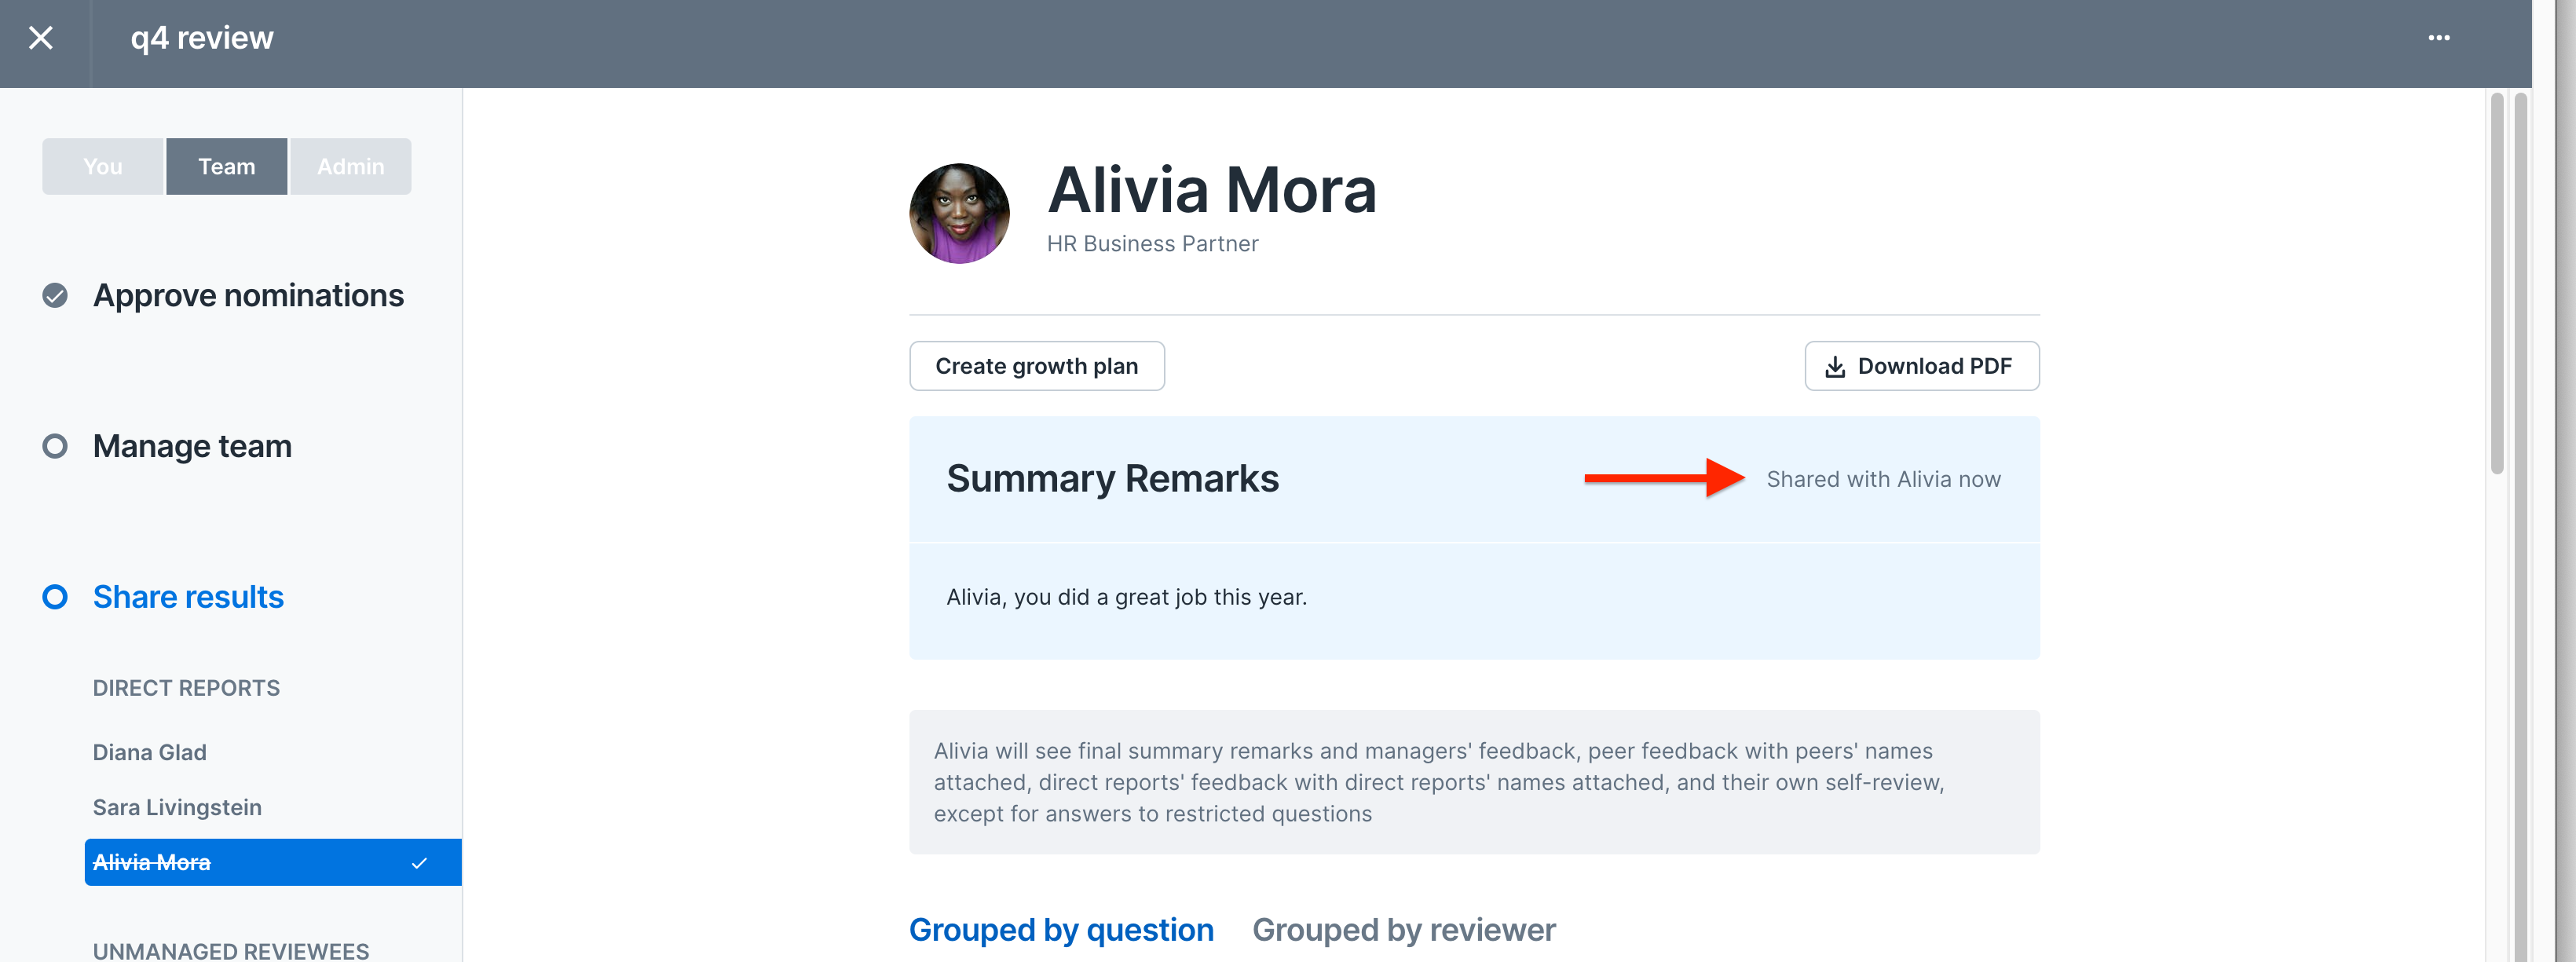
Task: Click the download icon on Download PDF
Action: click(x=1834, y=367)
